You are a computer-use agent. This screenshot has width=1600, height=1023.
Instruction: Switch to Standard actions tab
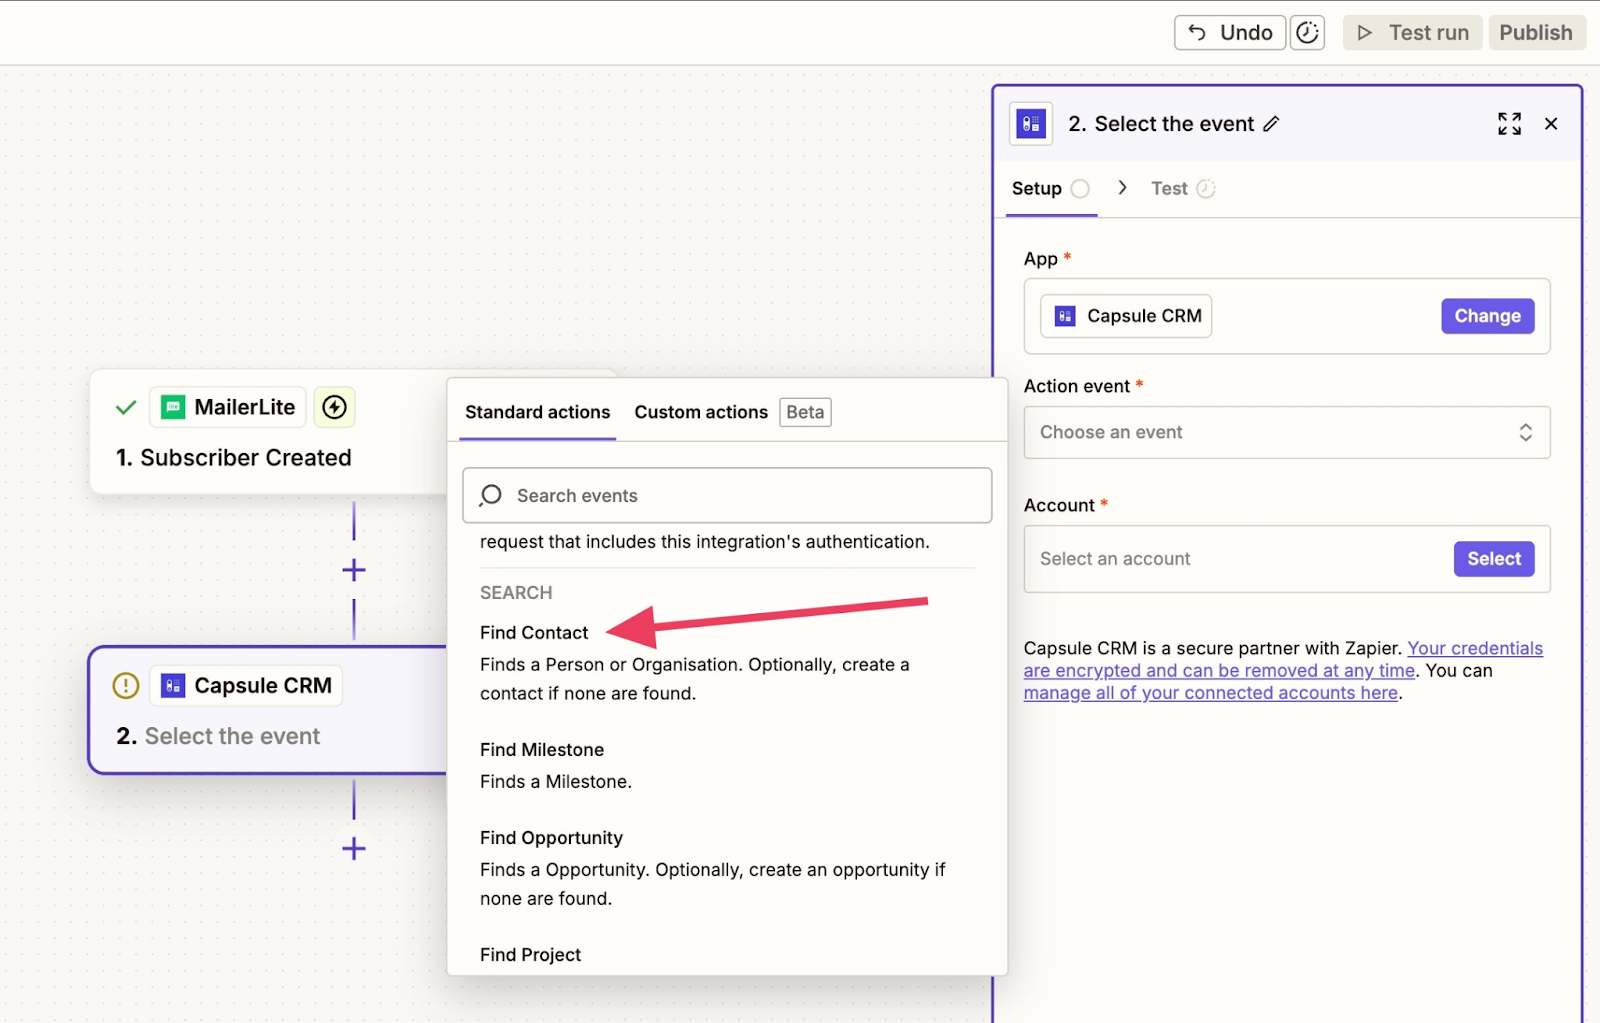(537, 412)
